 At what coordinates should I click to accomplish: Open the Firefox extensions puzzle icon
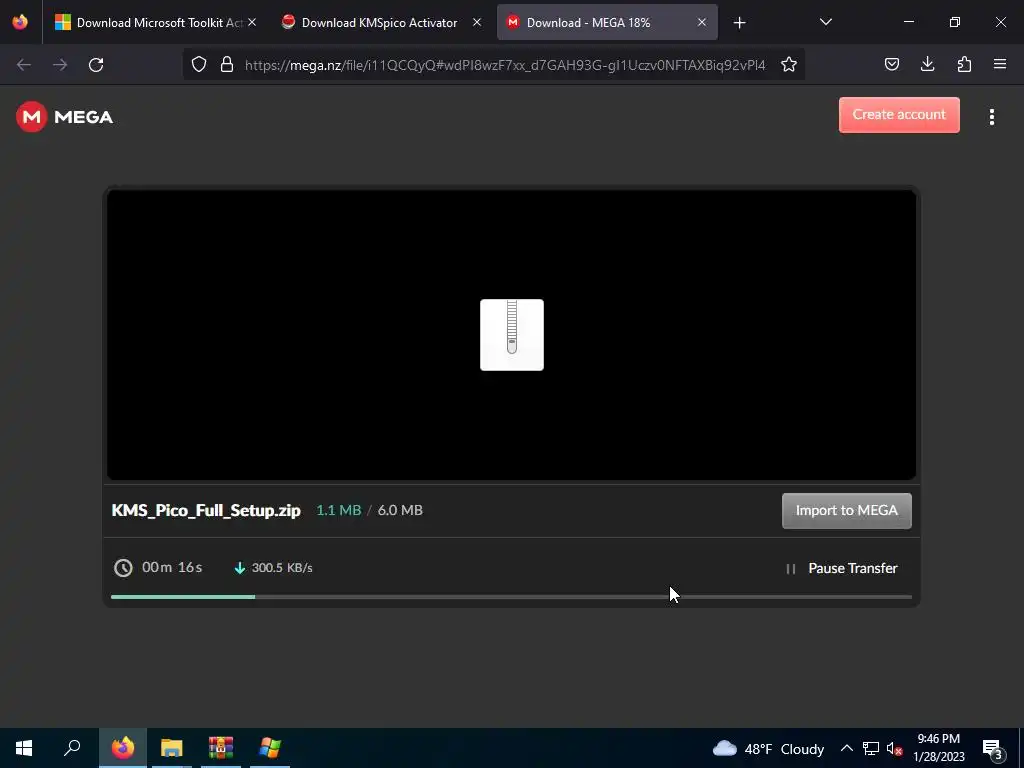(x=964, y=64)
